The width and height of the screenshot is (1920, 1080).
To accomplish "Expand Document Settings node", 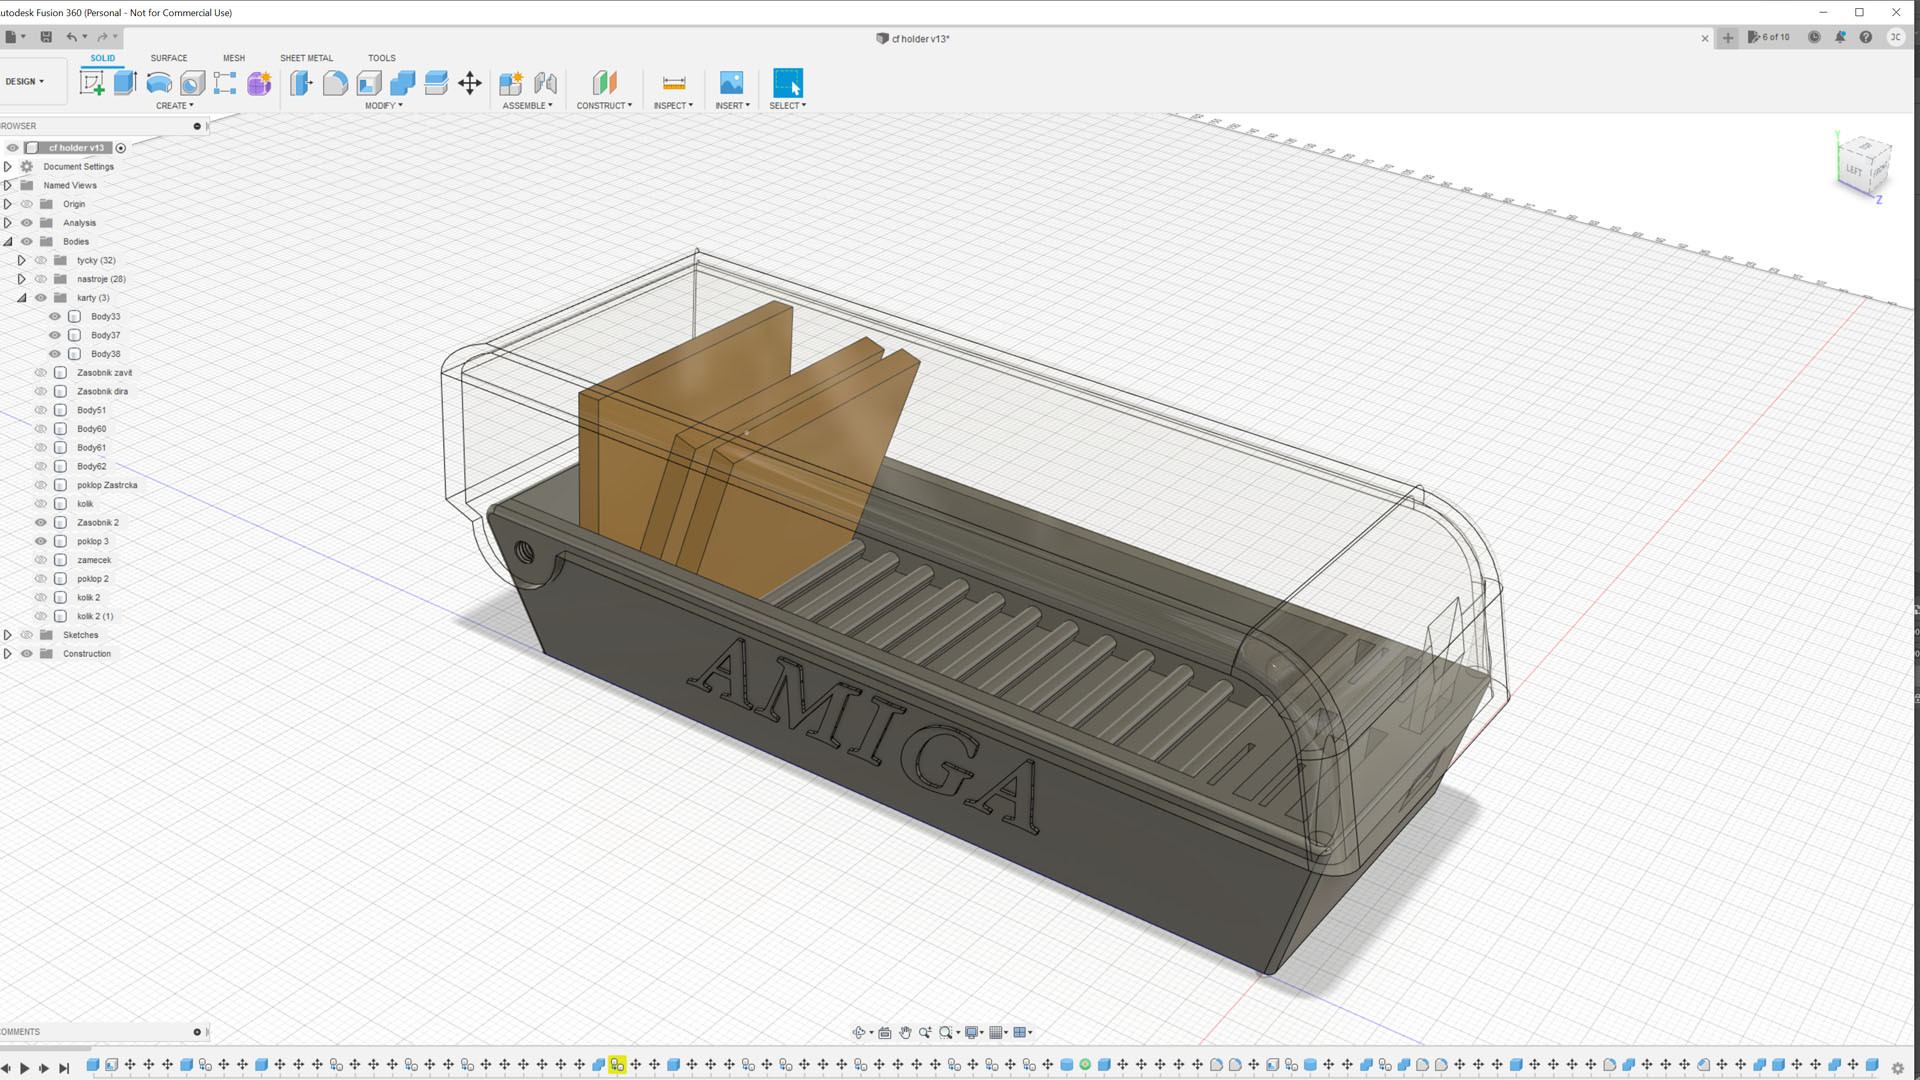I will click(x=8, y=167).
